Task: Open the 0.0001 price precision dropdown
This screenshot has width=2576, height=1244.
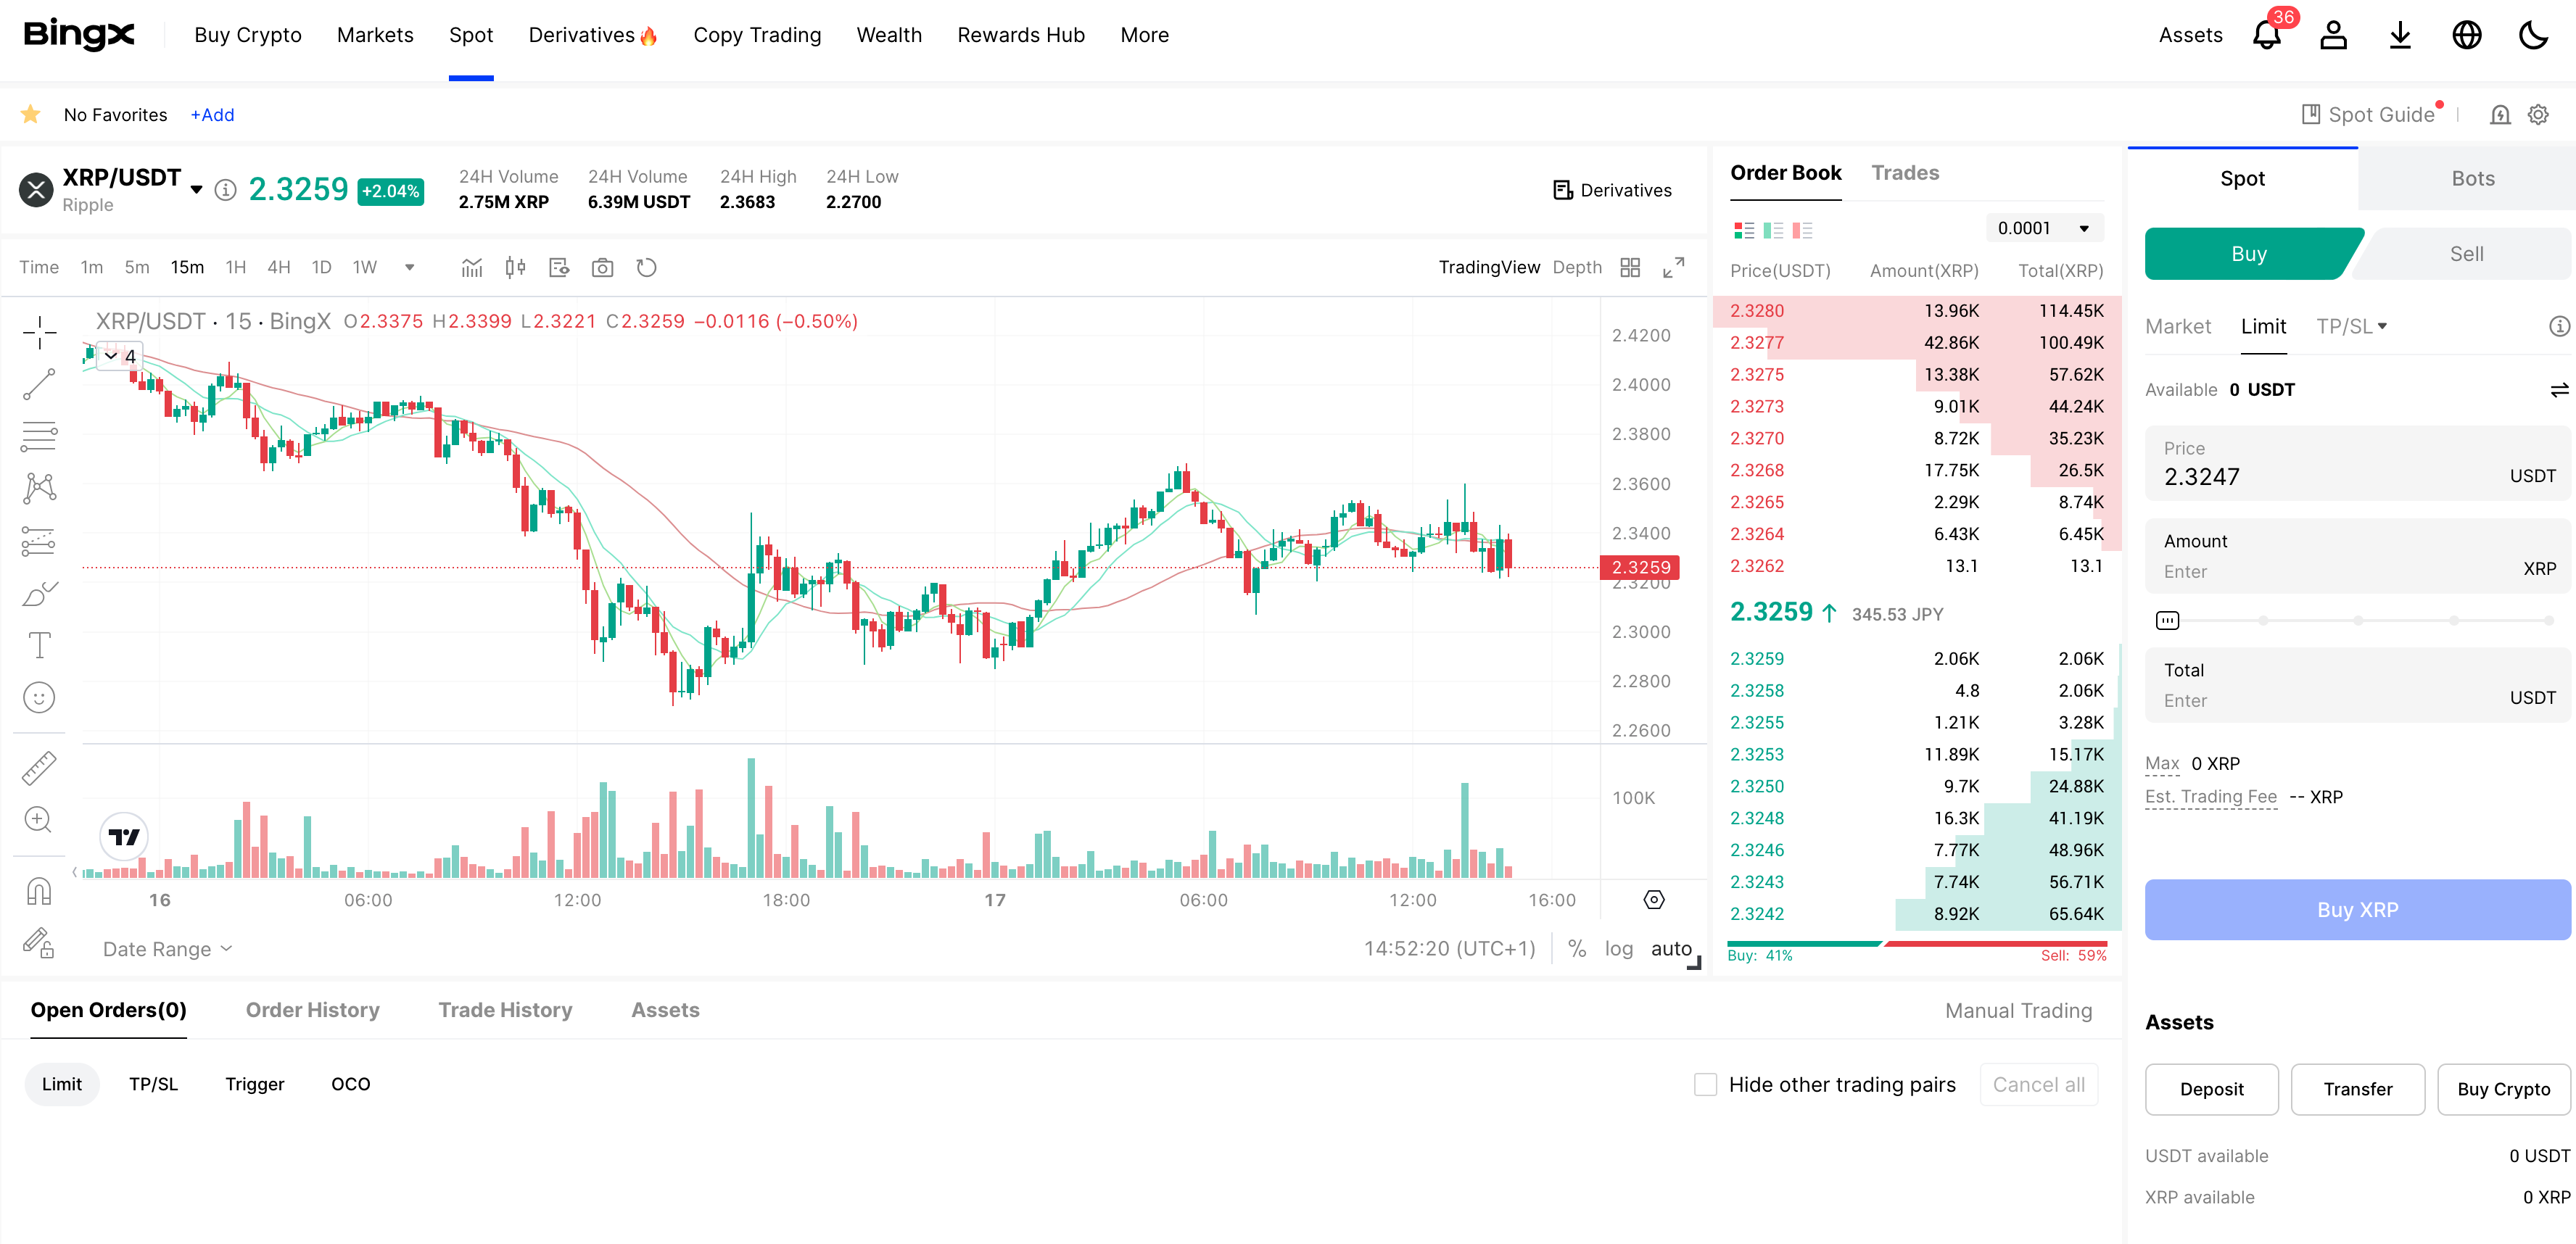Action: 2044,228
